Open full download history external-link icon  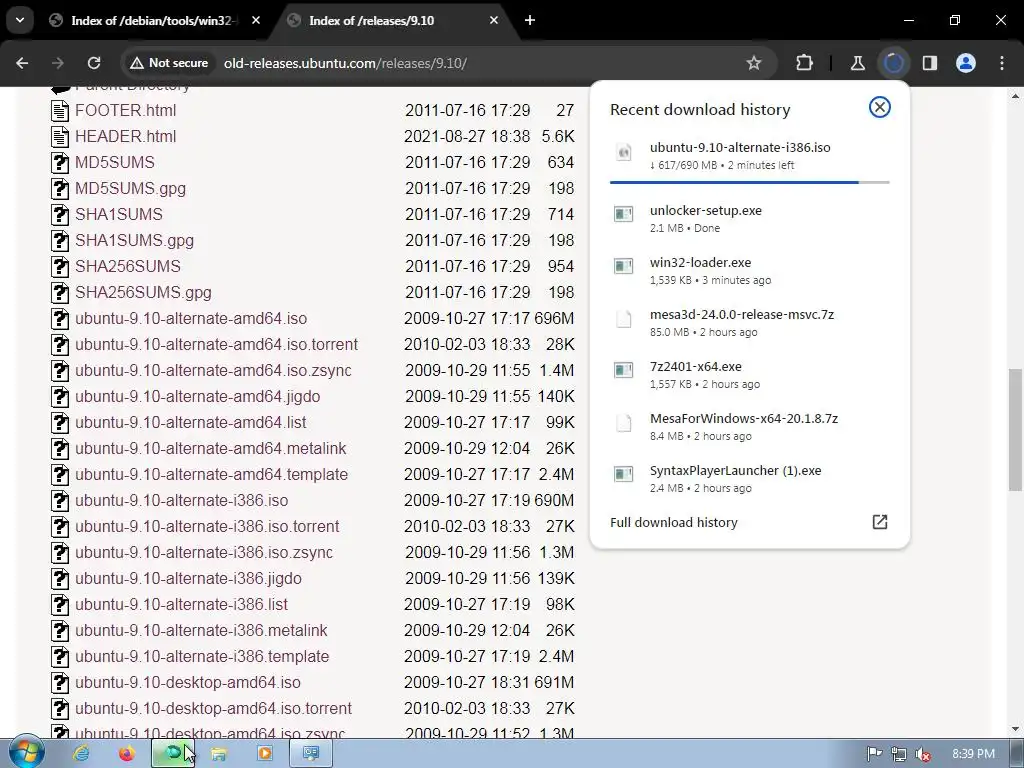point(880,522)
